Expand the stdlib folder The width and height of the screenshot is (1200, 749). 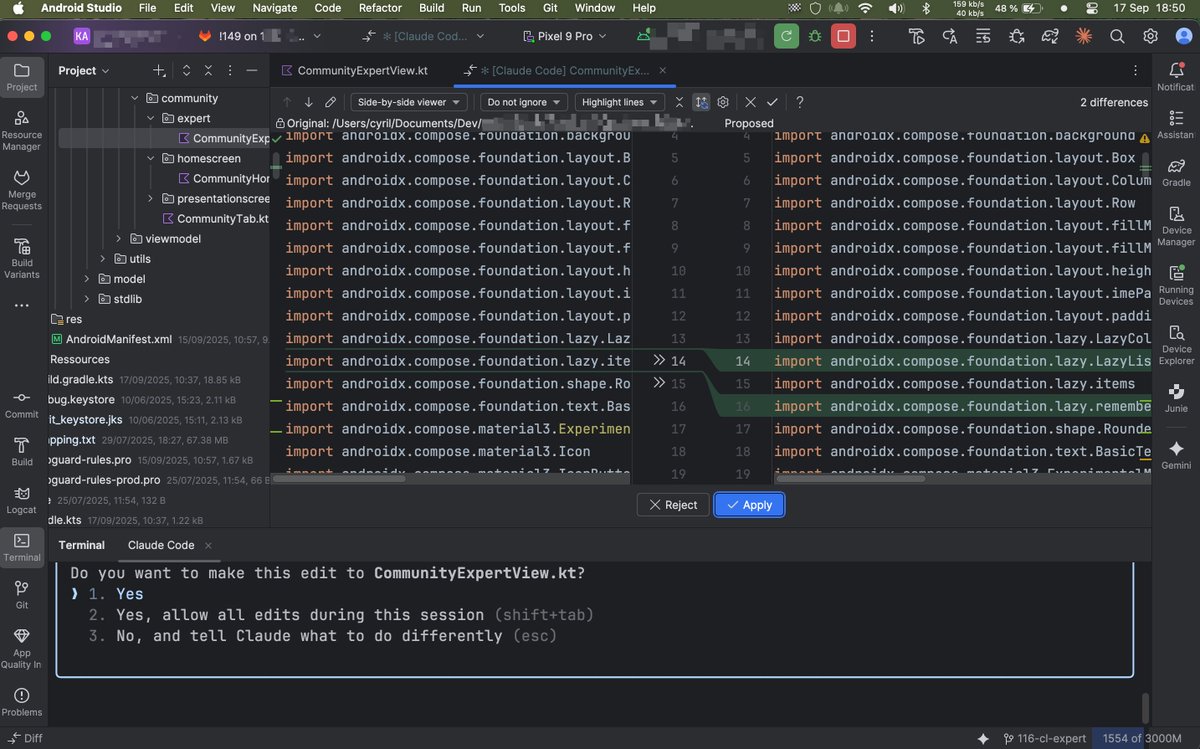pos(87,299)
